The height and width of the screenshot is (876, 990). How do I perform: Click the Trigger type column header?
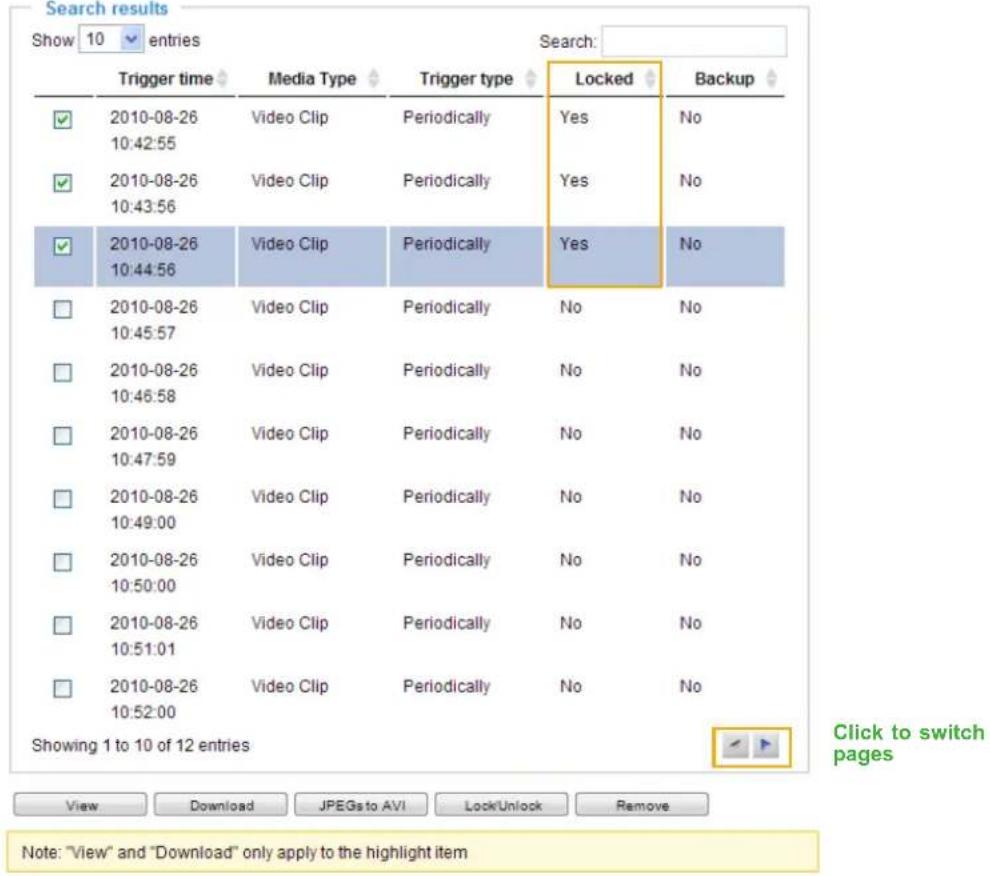(x=467, y=79)
